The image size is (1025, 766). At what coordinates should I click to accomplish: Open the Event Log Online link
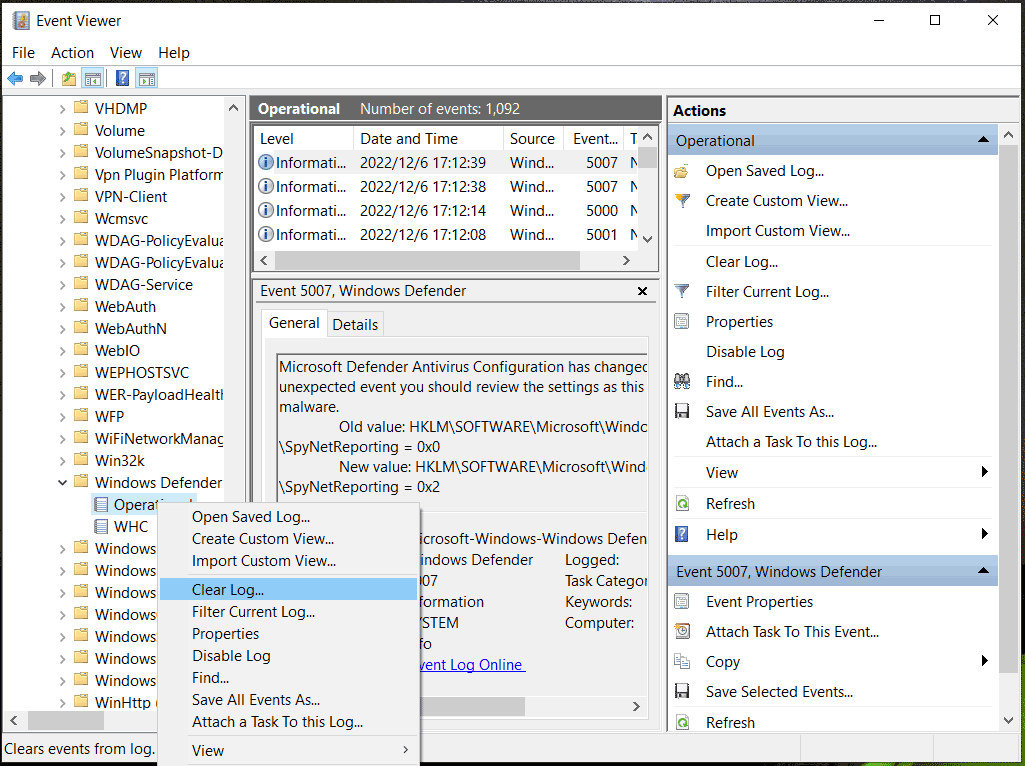click(x=471, y=665)
